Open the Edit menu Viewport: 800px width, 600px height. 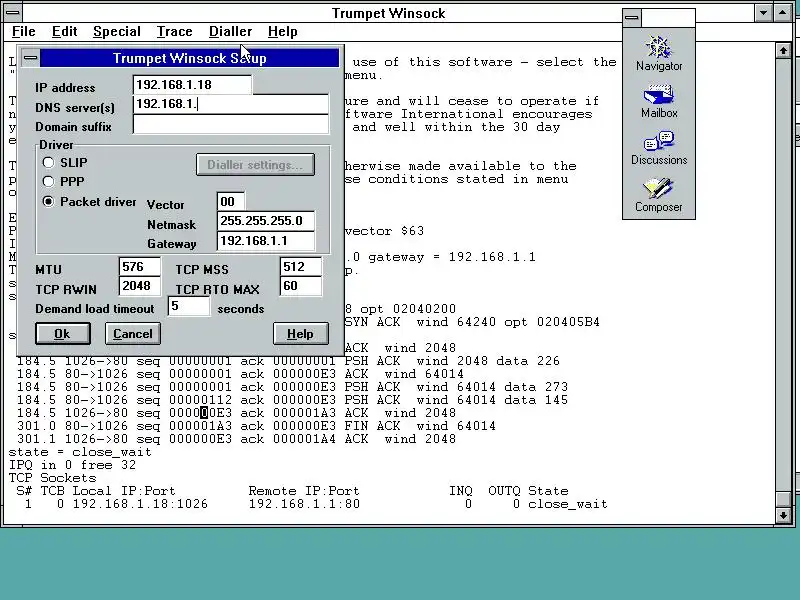[64, 32]
